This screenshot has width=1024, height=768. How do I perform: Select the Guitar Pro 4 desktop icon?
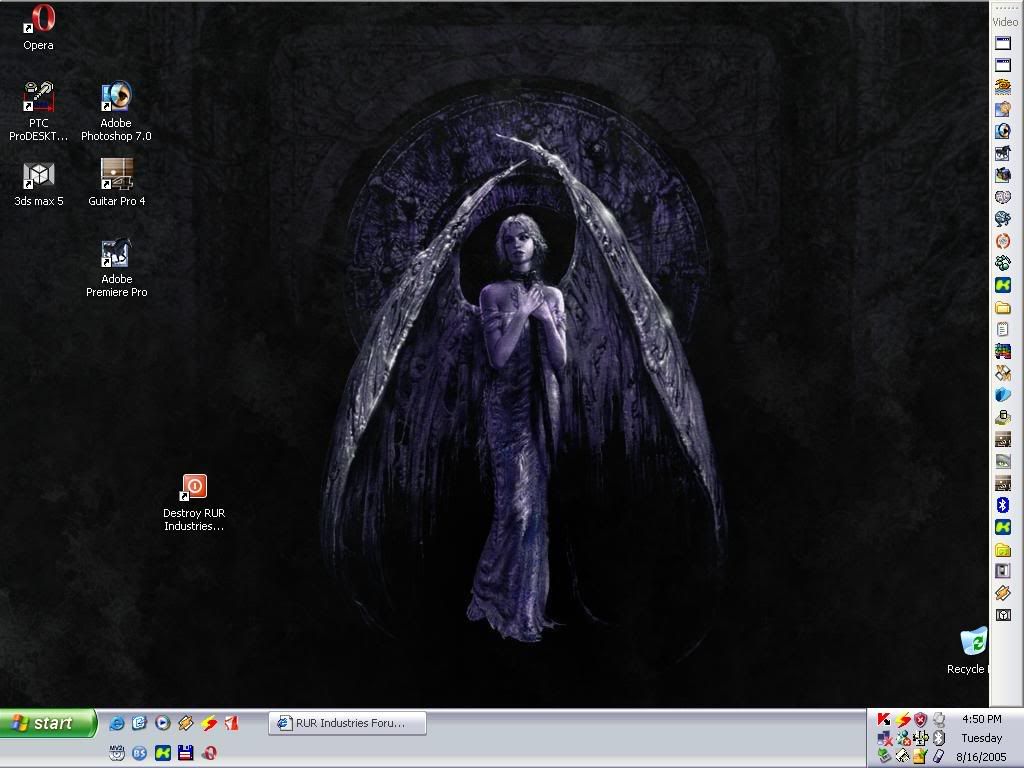(117, 183)
